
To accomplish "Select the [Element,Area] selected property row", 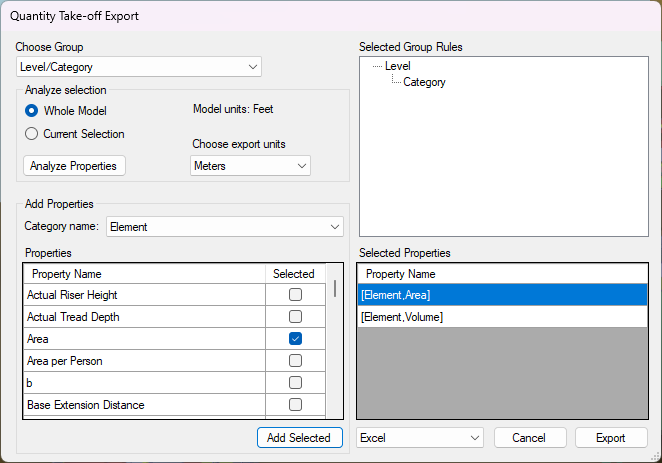I will pyautogui.click(x=502, y=295).
